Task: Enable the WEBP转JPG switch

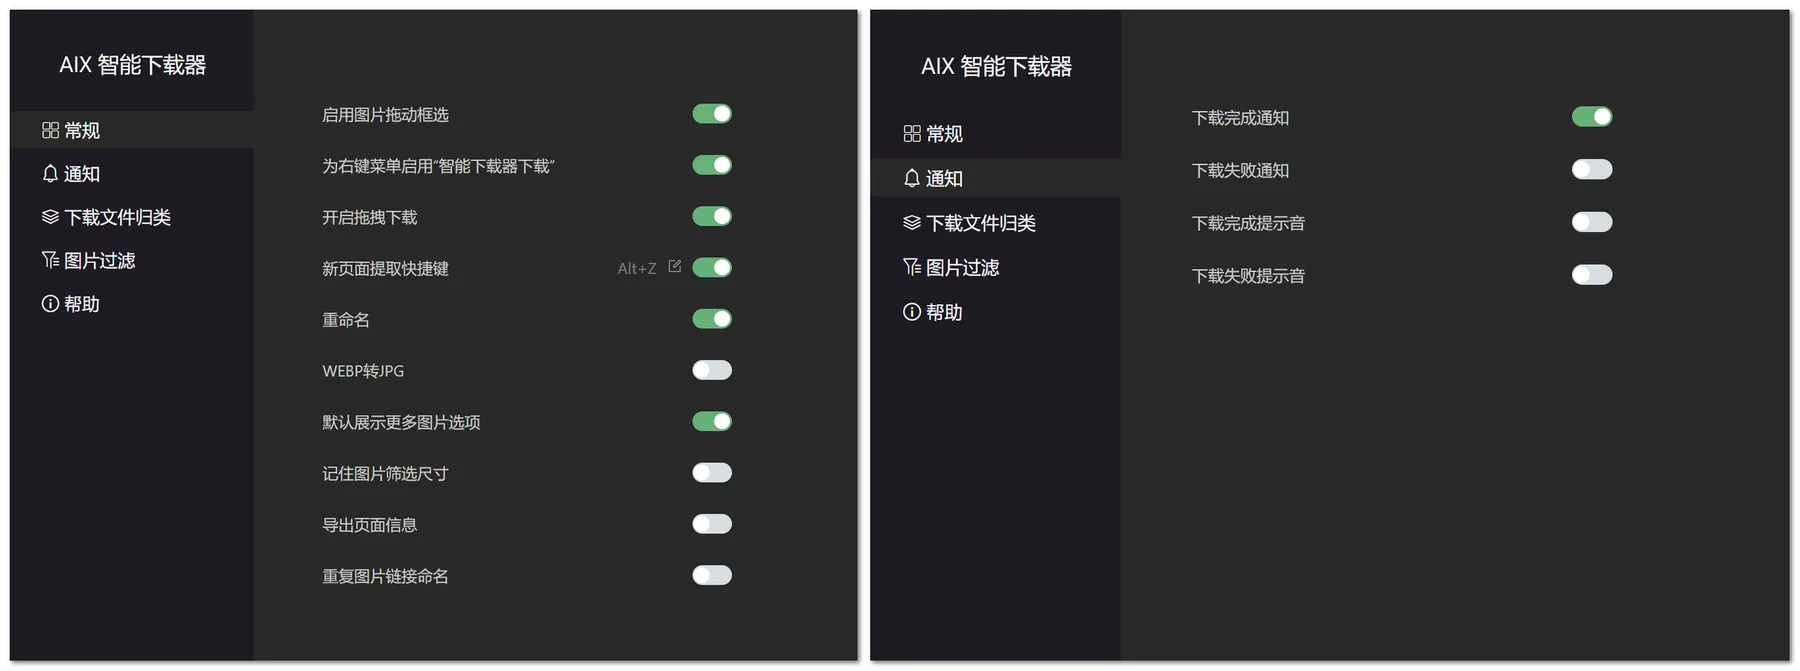Action: click(712, 370)
